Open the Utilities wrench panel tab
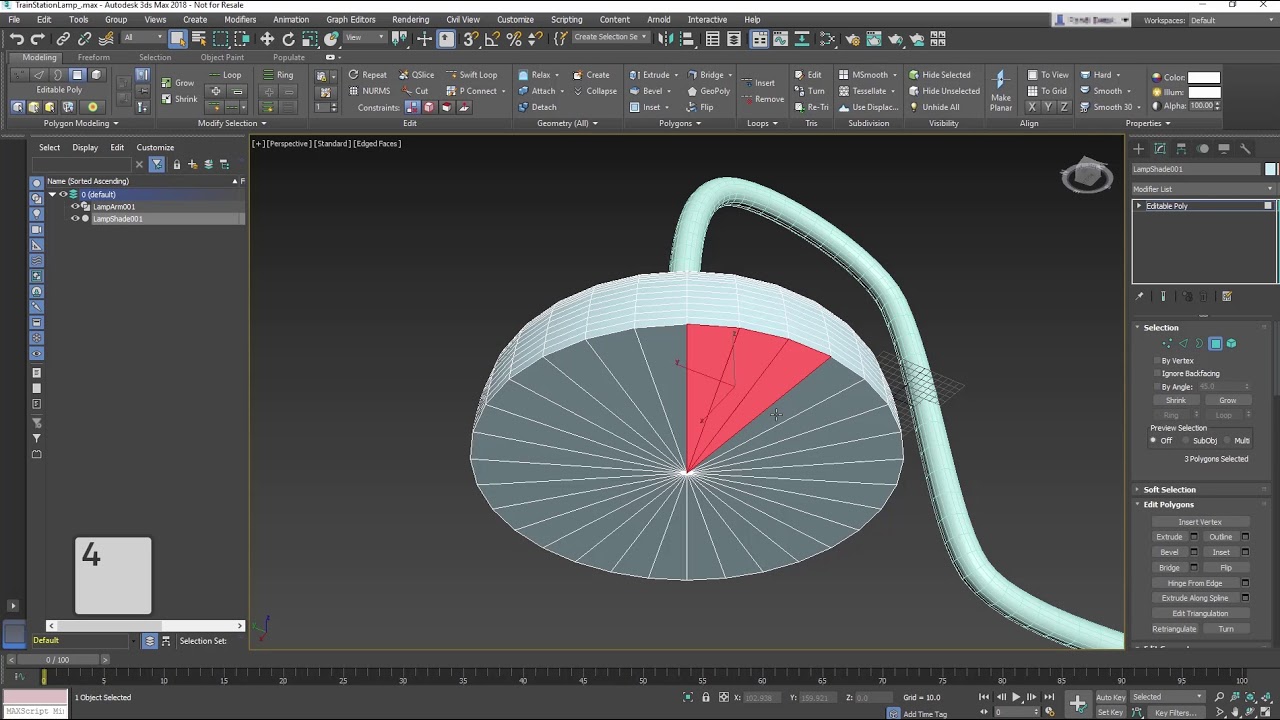Screen dimensions: 1280x720 coord(1245,149)
